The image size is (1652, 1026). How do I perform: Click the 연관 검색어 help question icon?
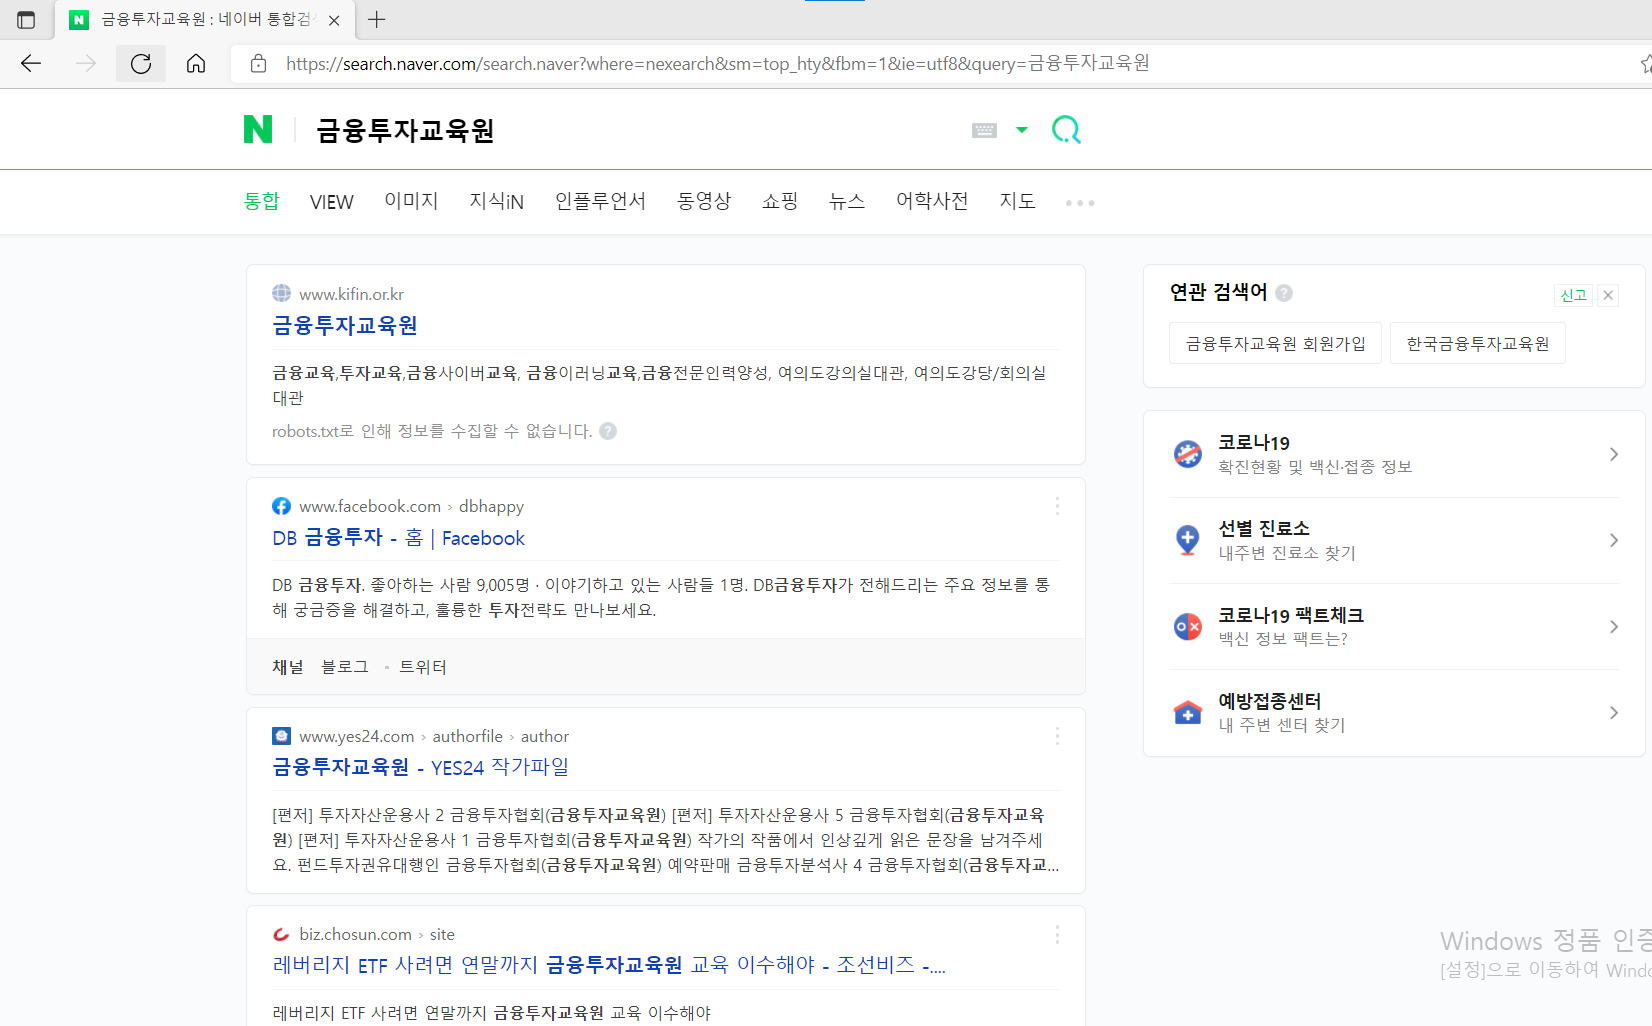click(1284, 292)
